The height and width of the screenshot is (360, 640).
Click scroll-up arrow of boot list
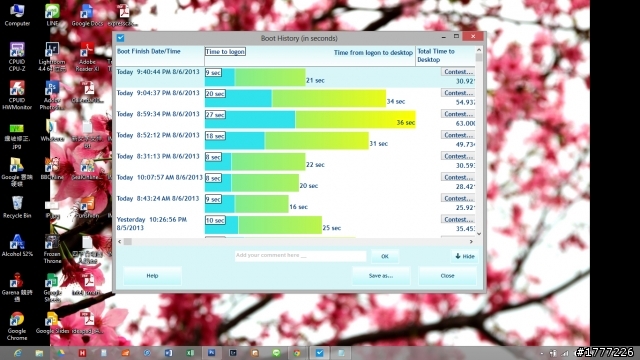point(479,49)
